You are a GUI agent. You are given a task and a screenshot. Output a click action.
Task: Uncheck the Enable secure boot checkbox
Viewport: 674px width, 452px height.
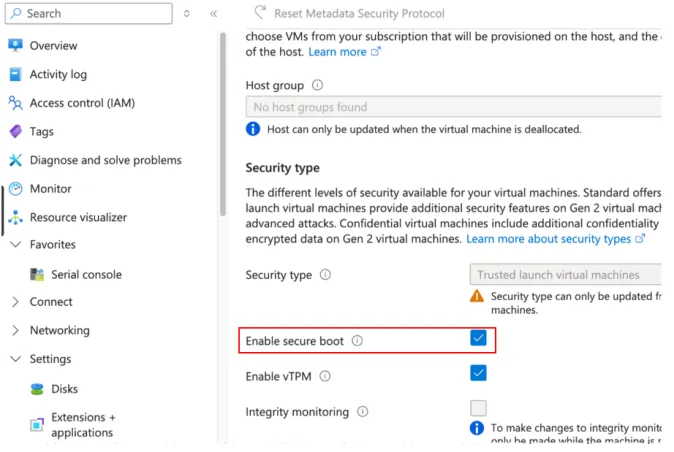click(478, 338)
